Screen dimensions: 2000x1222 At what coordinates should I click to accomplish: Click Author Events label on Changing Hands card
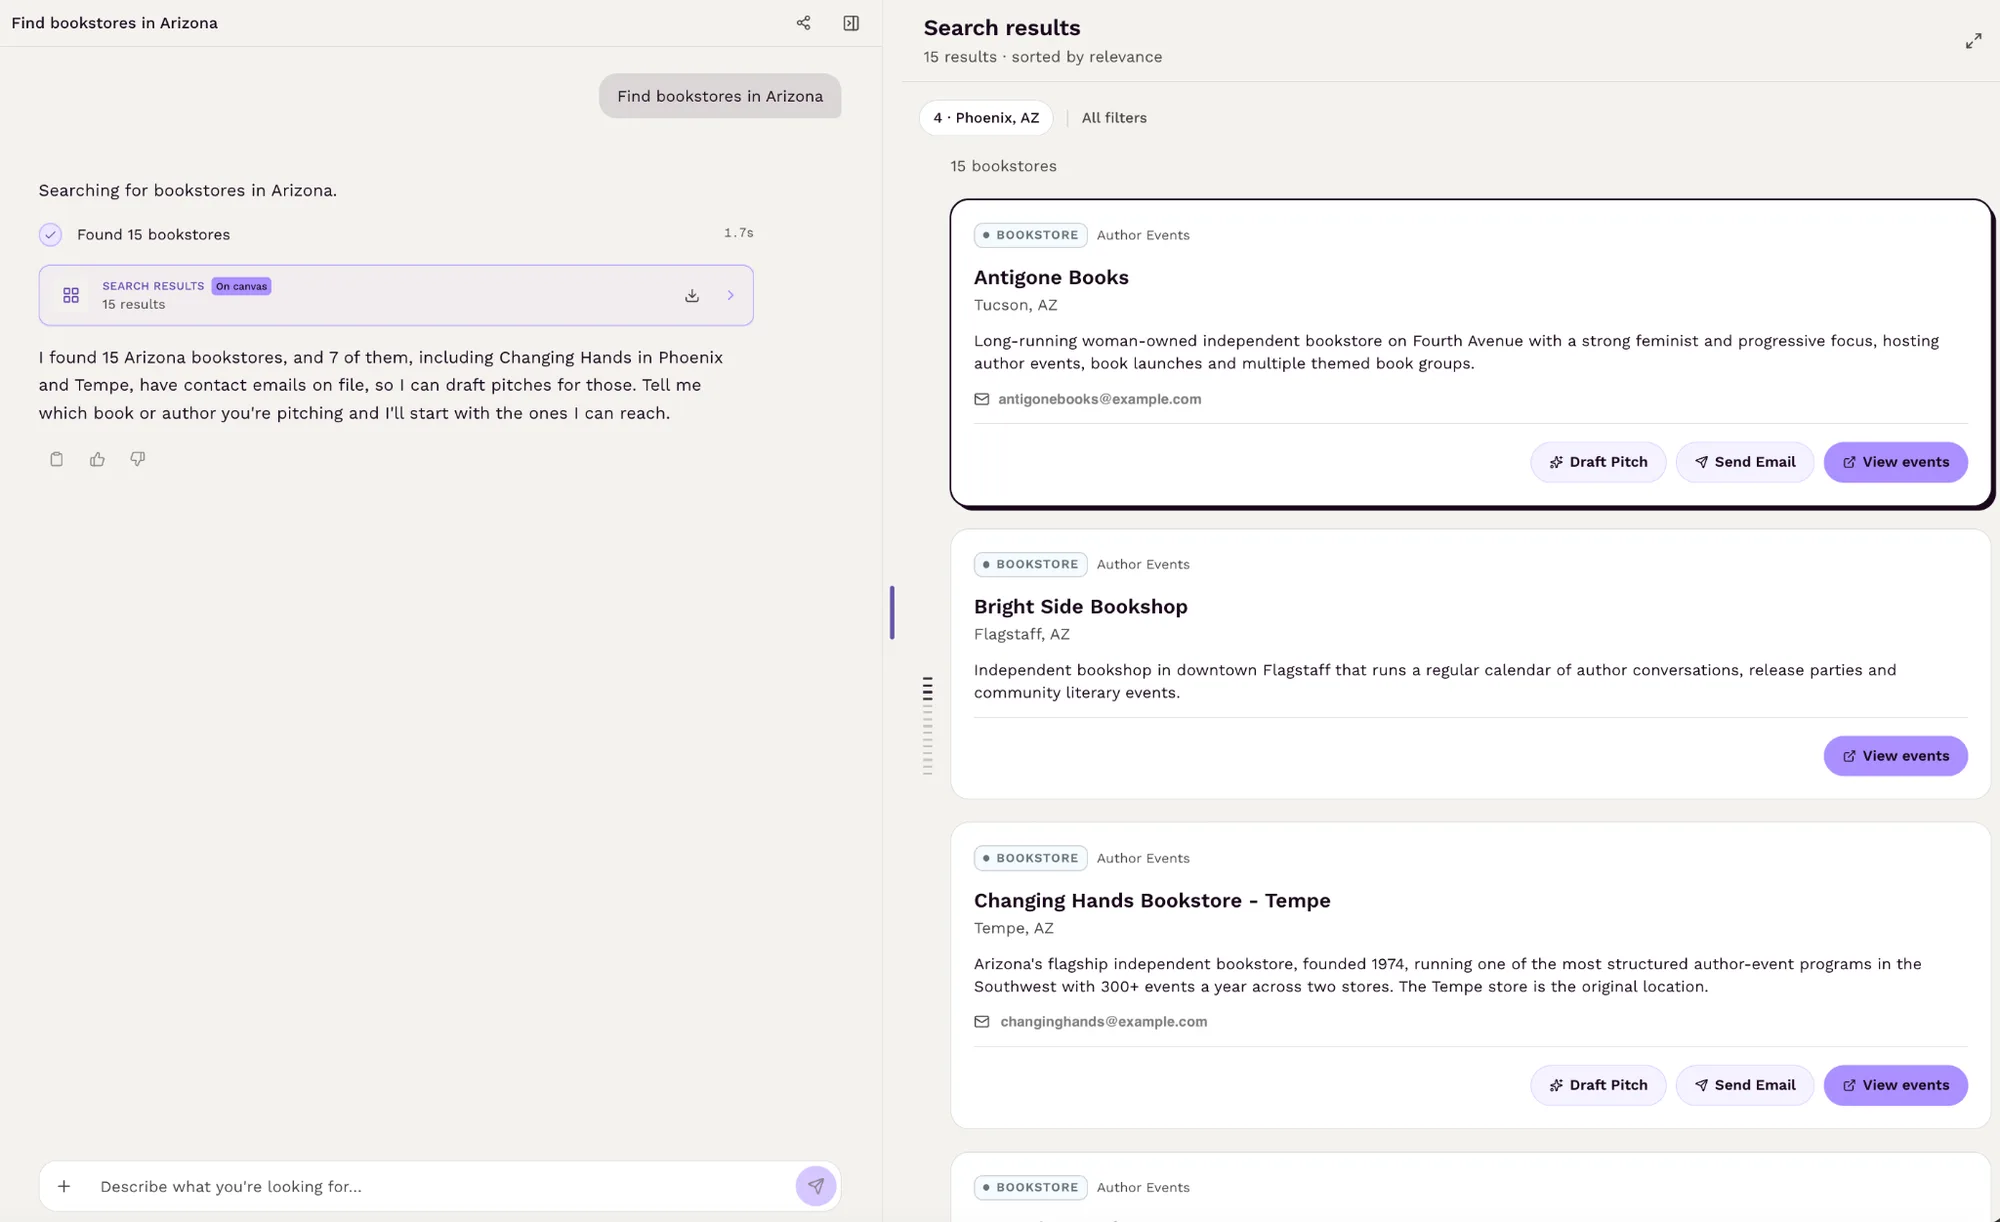pos(1143,858)
